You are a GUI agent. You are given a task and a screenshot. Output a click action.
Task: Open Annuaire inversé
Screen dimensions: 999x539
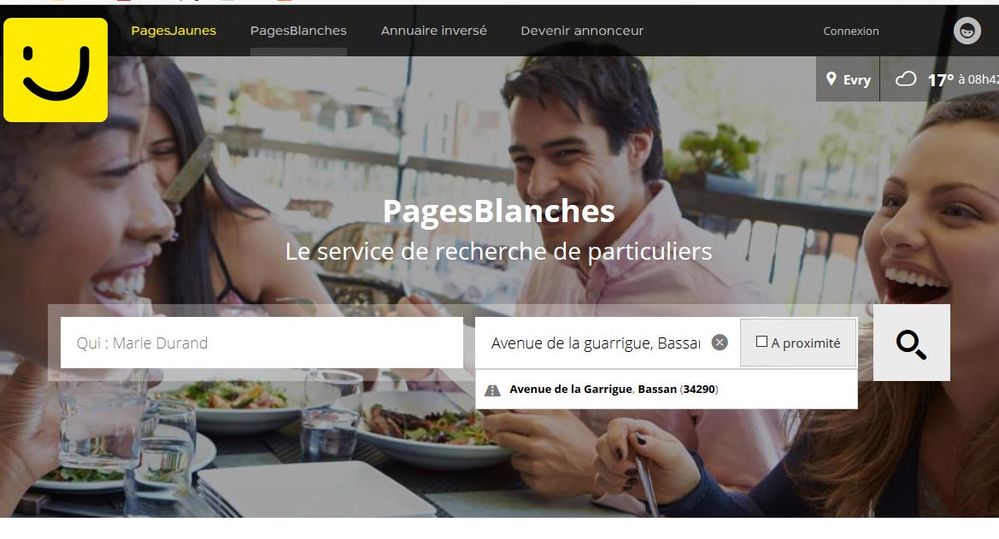(x=434, y=31)
